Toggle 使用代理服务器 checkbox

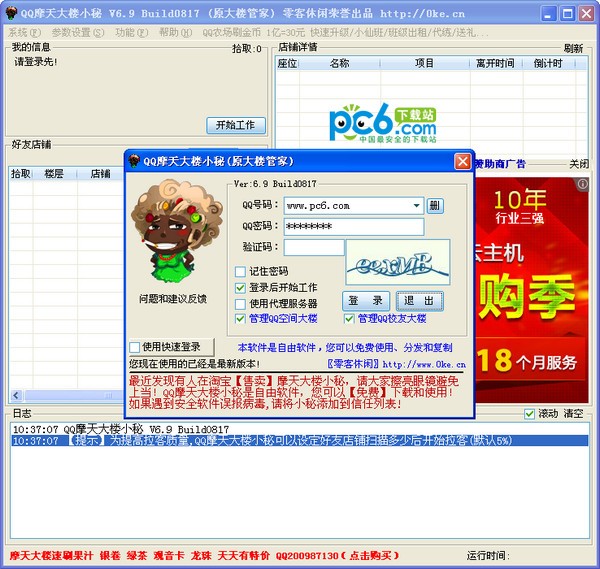tap(240, 304)
